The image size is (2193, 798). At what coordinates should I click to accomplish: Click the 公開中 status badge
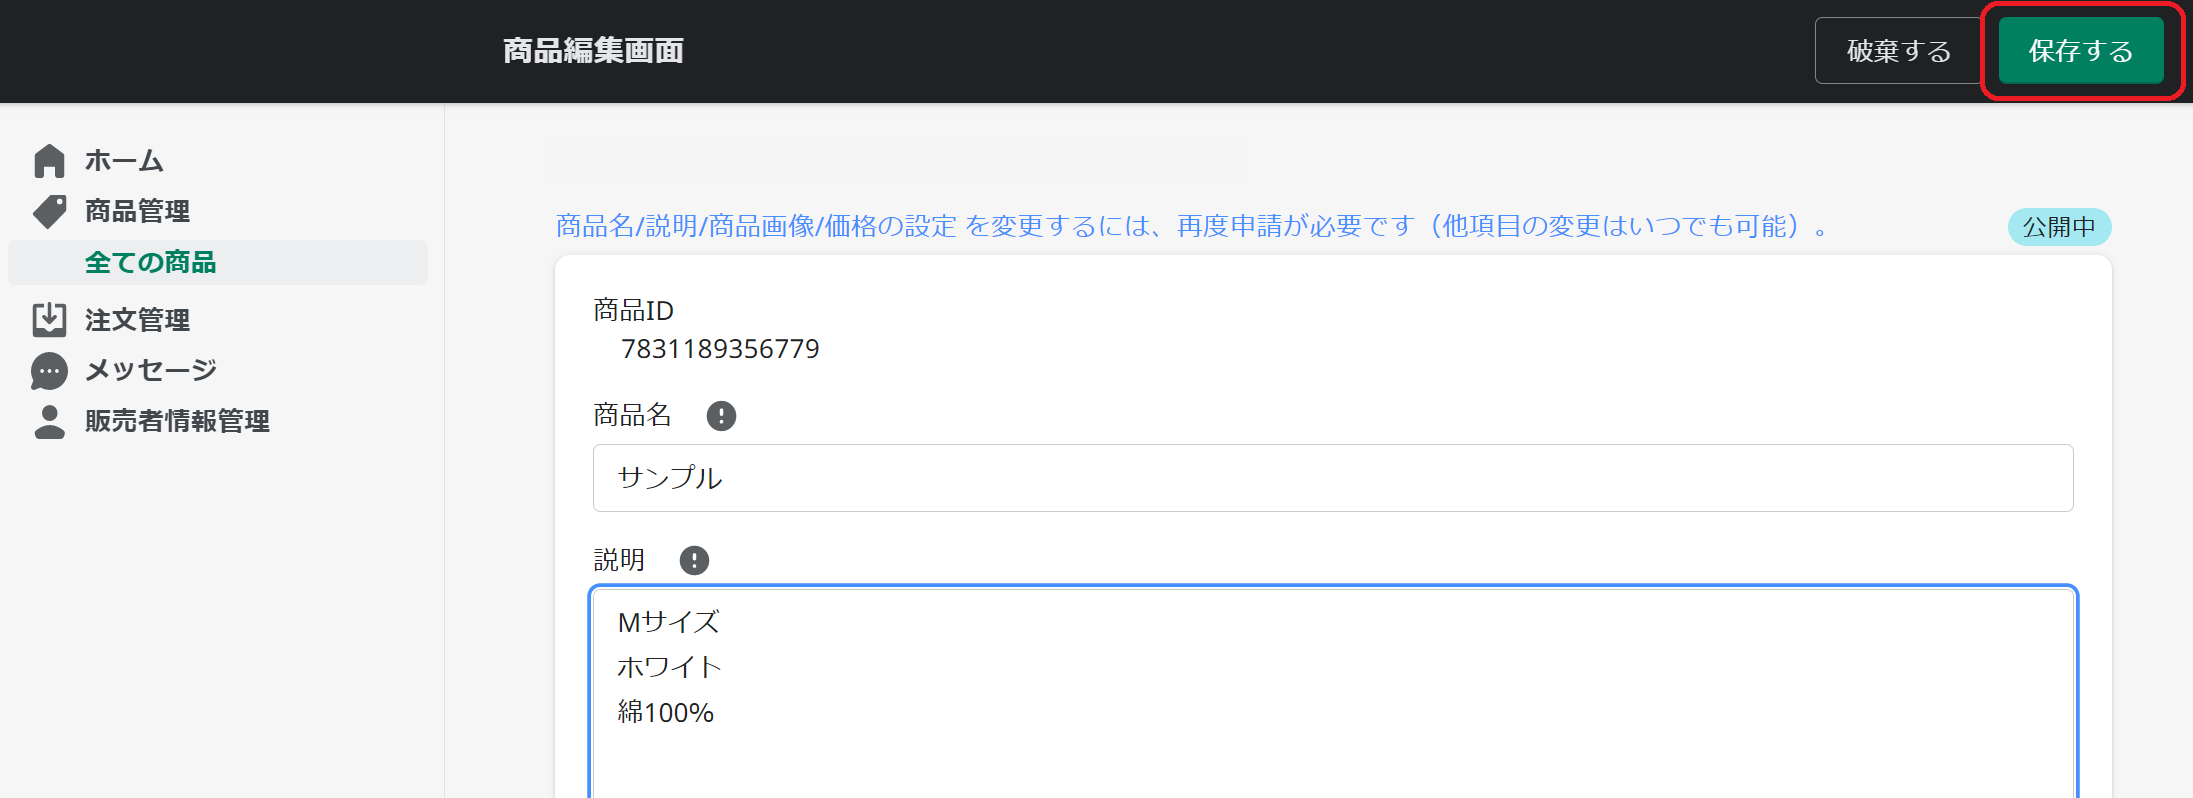click(x=2058, y=227)
